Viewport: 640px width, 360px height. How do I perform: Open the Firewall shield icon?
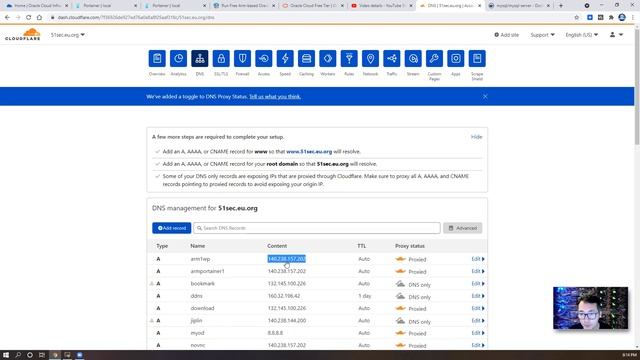pos(242,59)
